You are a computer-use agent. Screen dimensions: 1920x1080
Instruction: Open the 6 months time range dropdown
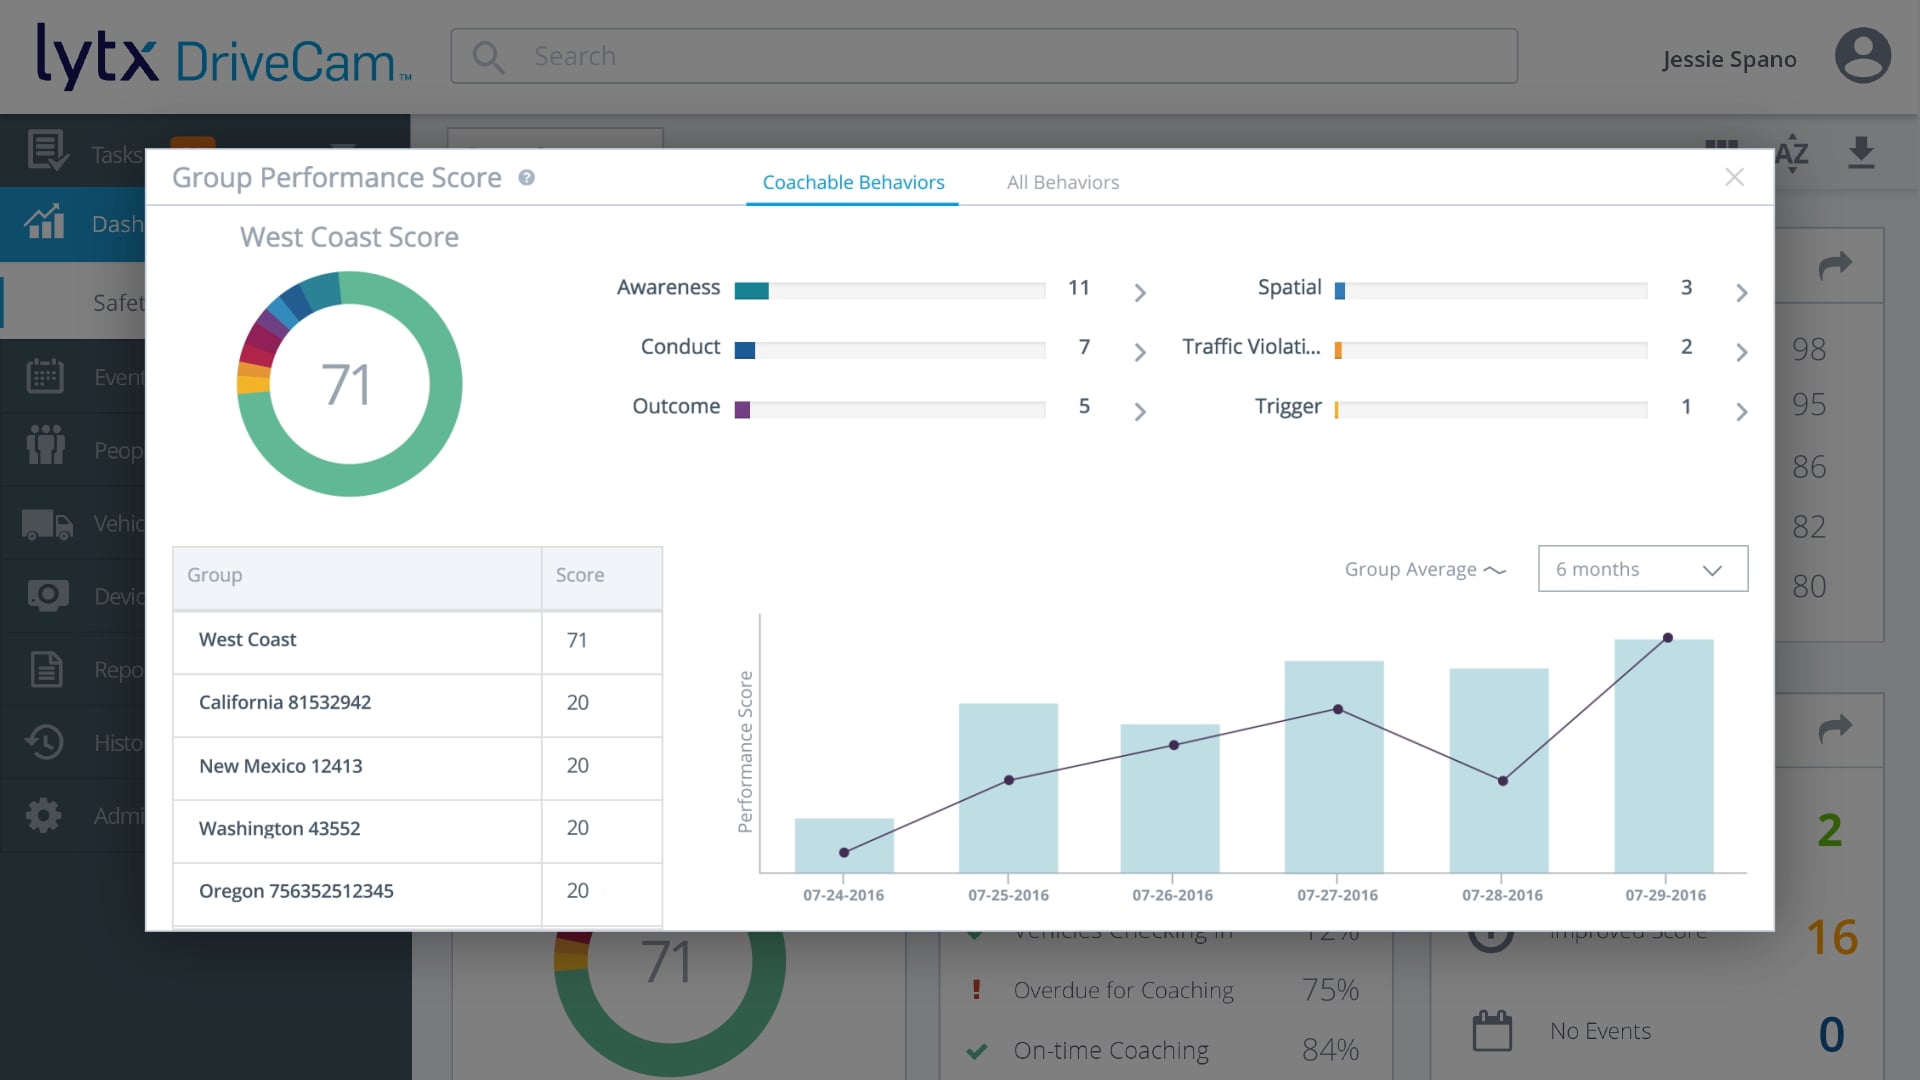pos(1642,568)
